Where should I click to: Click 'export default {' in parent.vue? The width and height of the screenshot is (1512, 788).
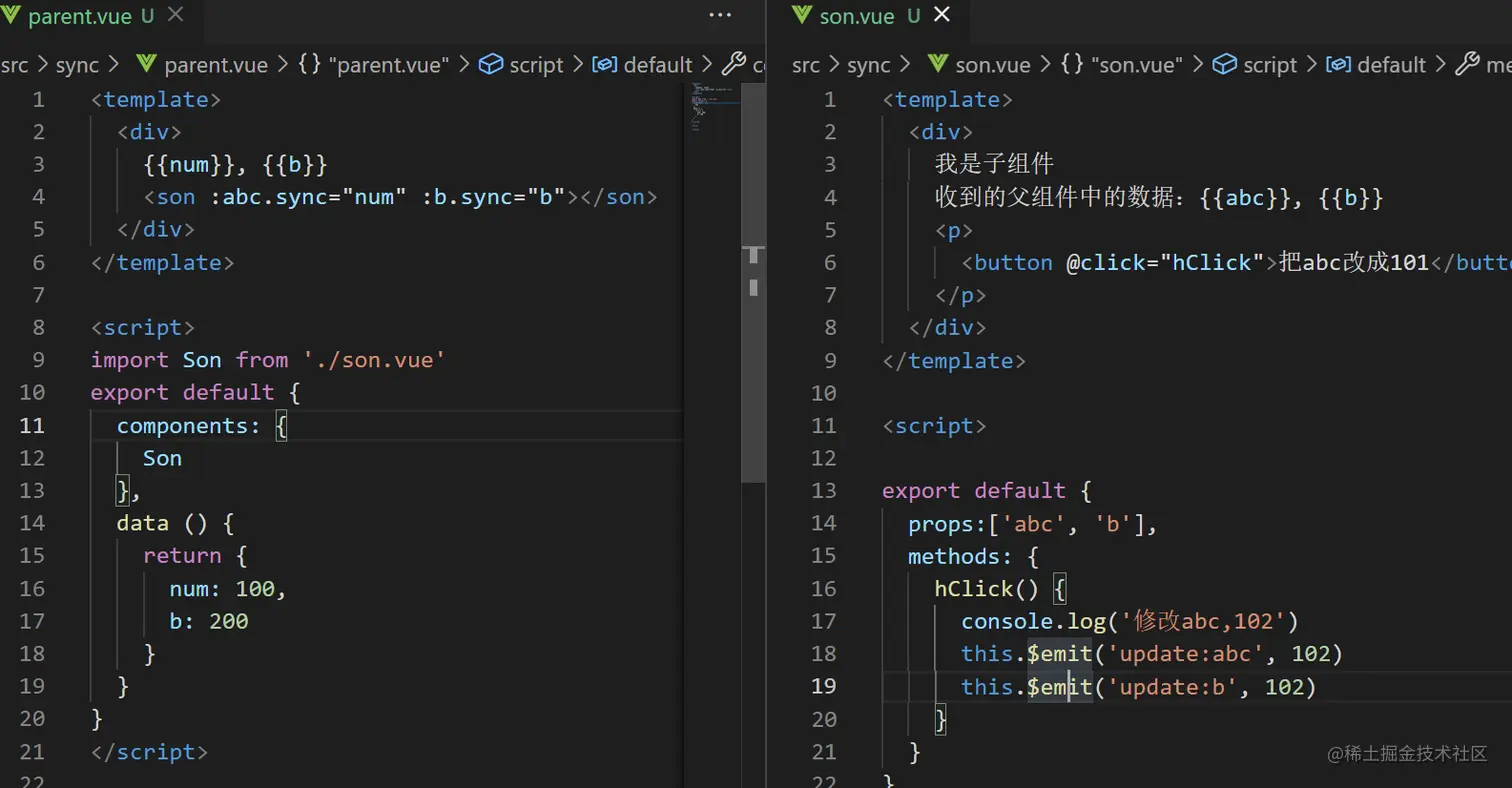pyautogui.click(x=196, y=392)
